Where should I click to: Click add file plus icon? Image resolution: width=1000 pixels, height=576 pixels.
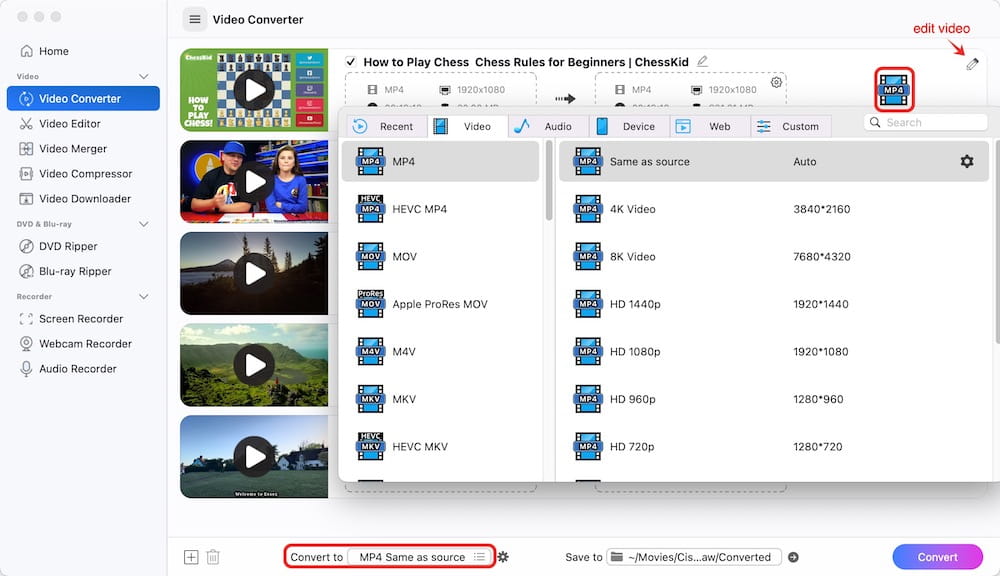tap(191, 557)
